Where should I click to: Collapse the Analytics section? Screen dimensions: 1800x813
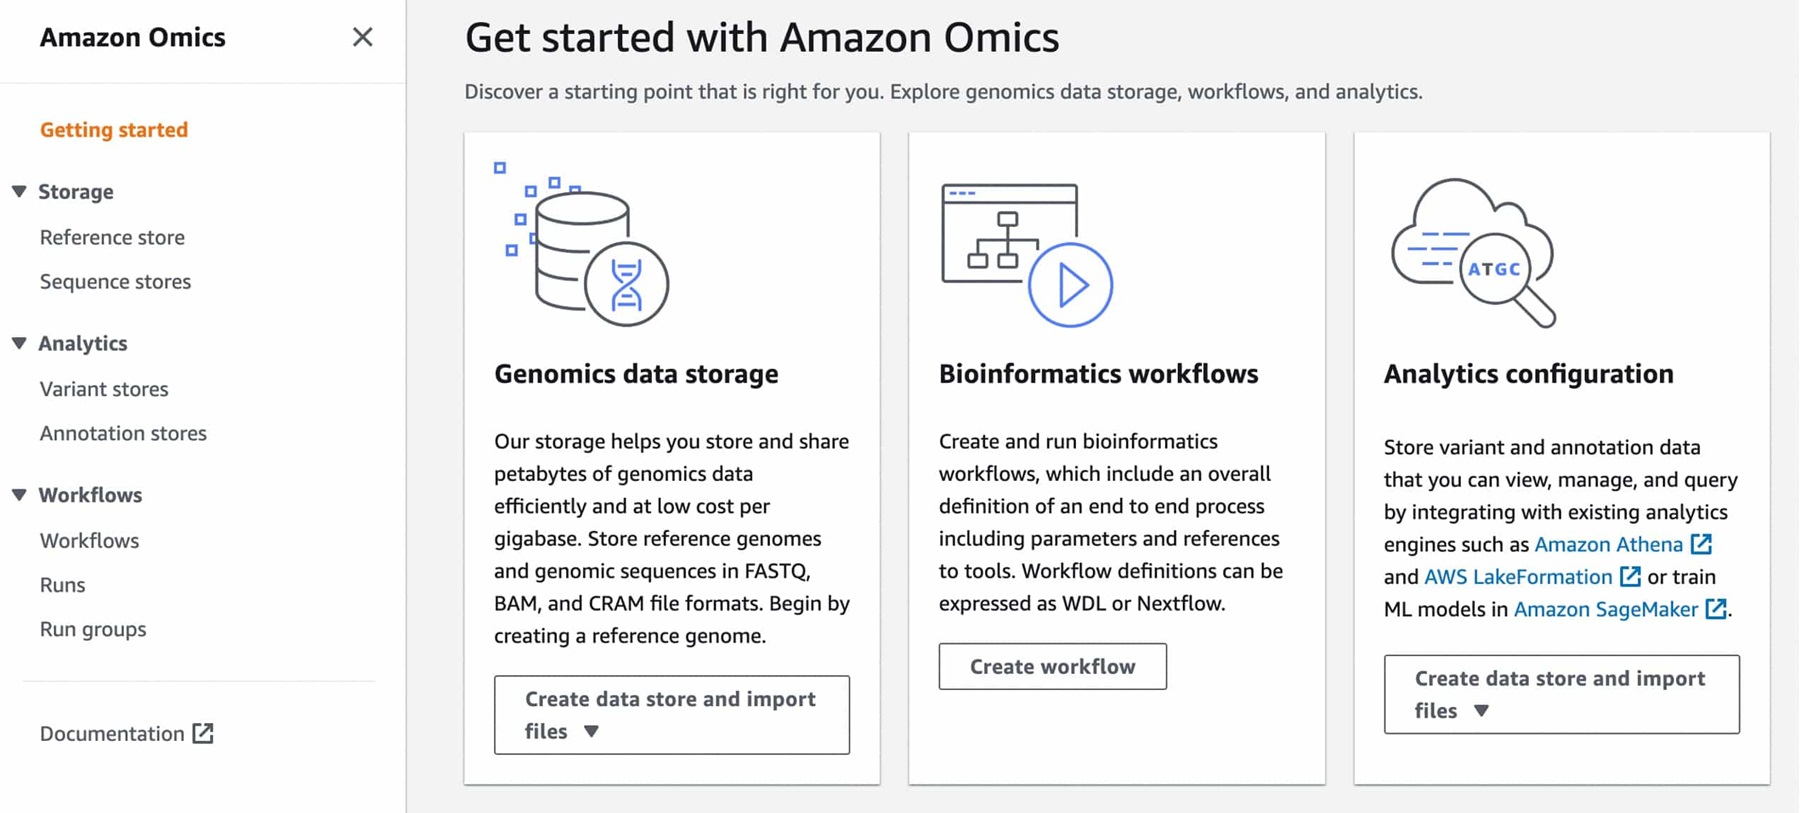pos(18,343)
